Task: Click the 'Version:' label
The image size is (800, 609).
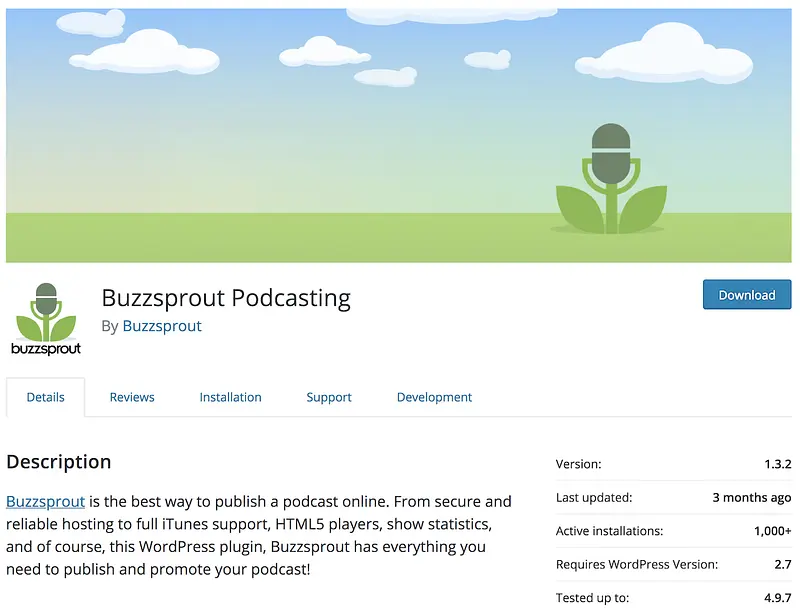Action: point(579,464)
